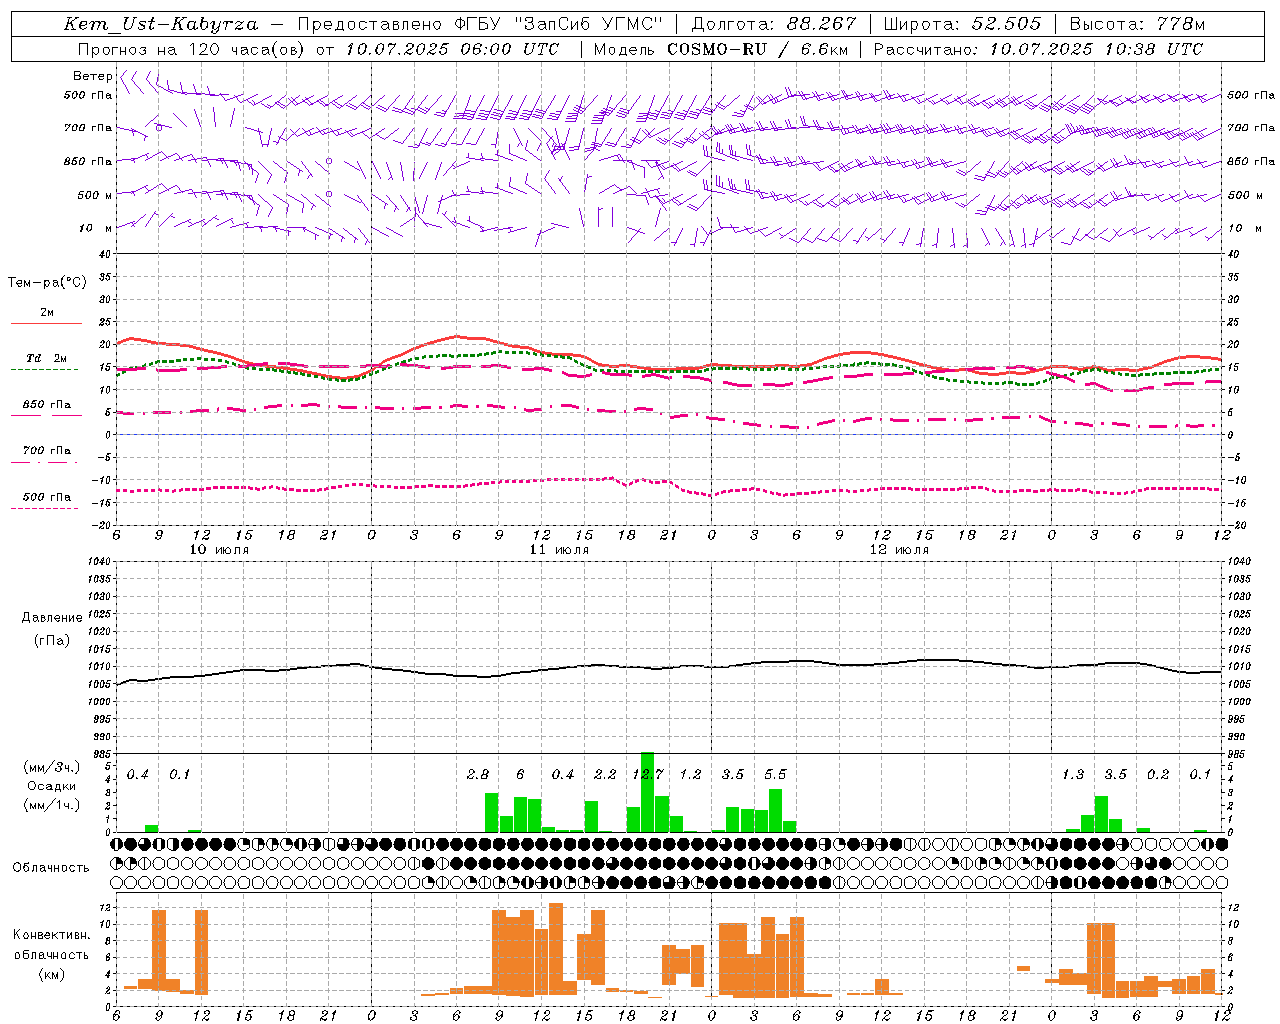
Task: Select the calculation time 10.07.2025 10:38 UTC
Action: (1096, 49)
